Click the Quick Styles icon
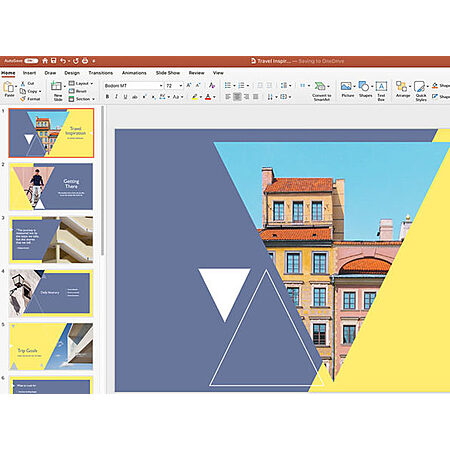Image resolution: width=450 pixels, height=450 pixels. point(419,86)
